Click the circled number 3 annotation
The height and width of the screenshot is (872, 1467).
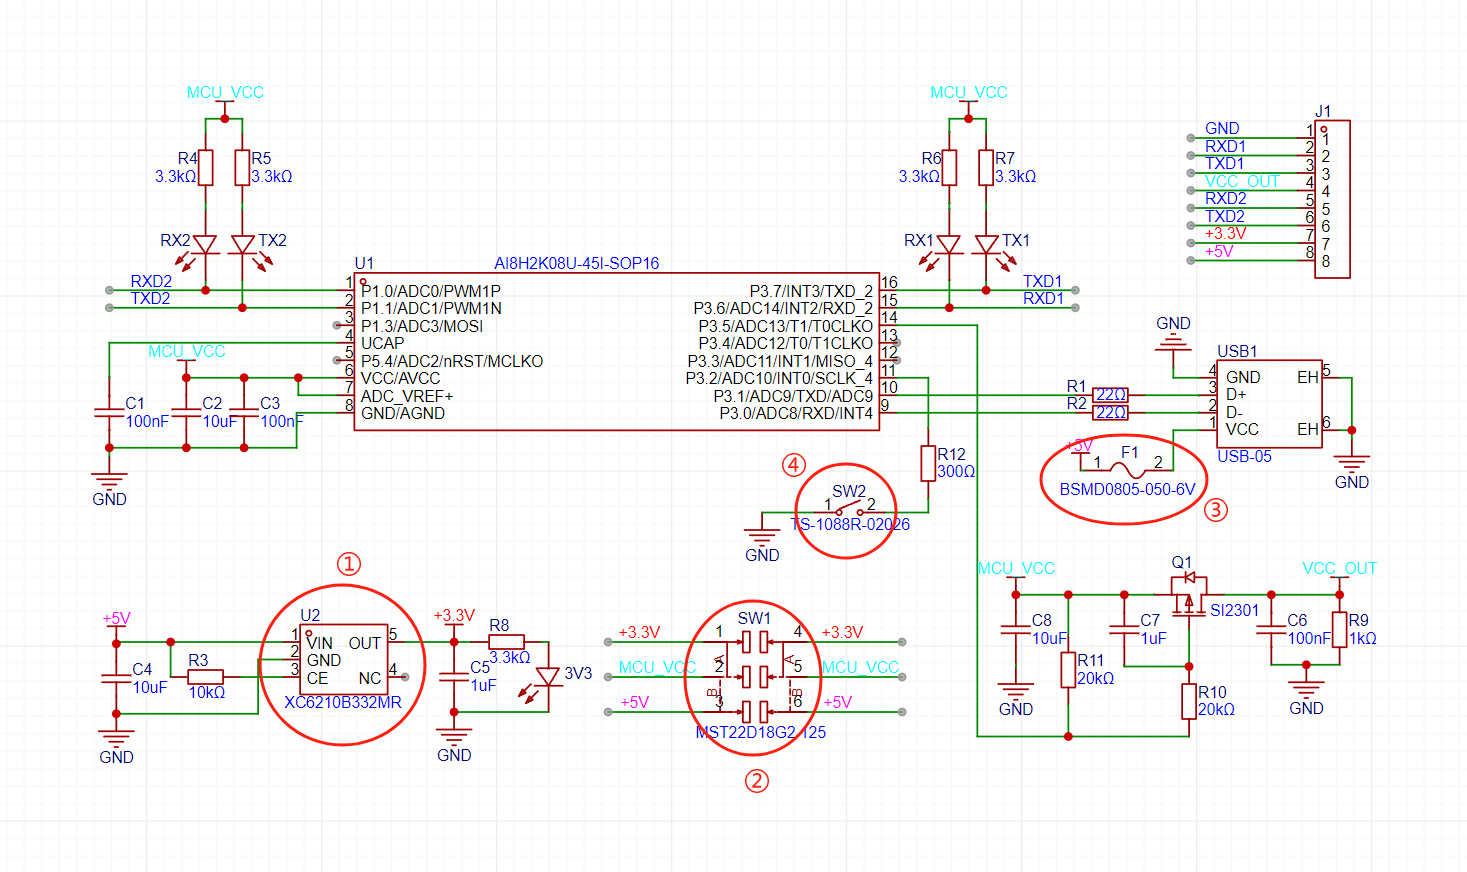click(x=1215, y=510)
